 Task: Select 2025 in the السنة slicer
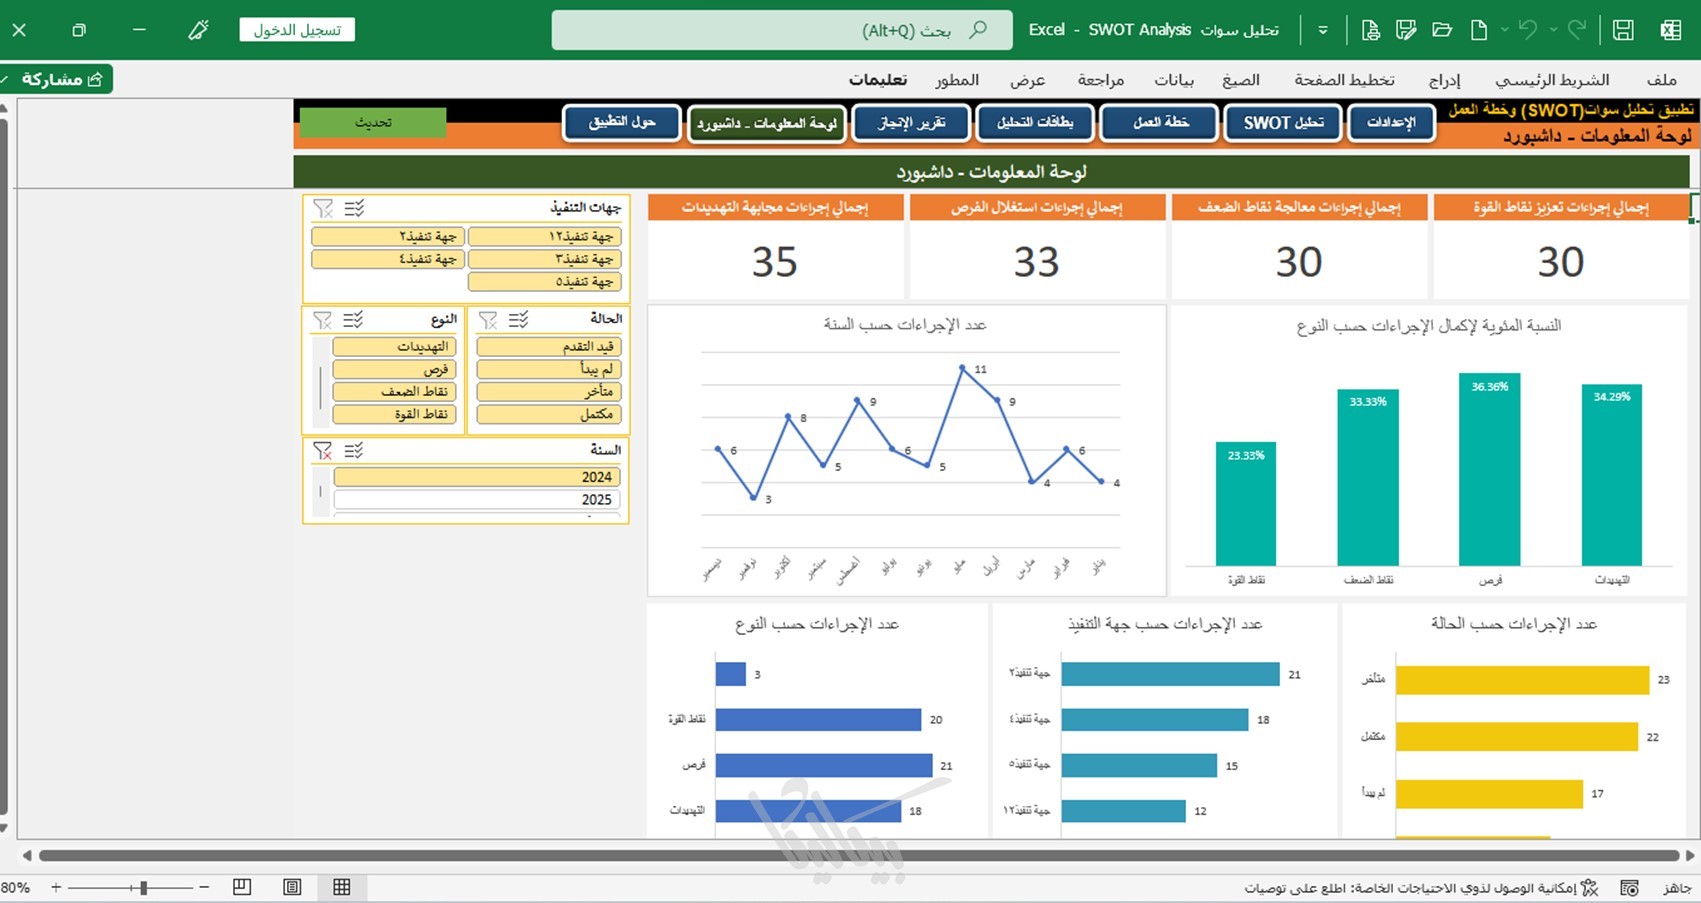pyautogui.click(x=476, y=499)
